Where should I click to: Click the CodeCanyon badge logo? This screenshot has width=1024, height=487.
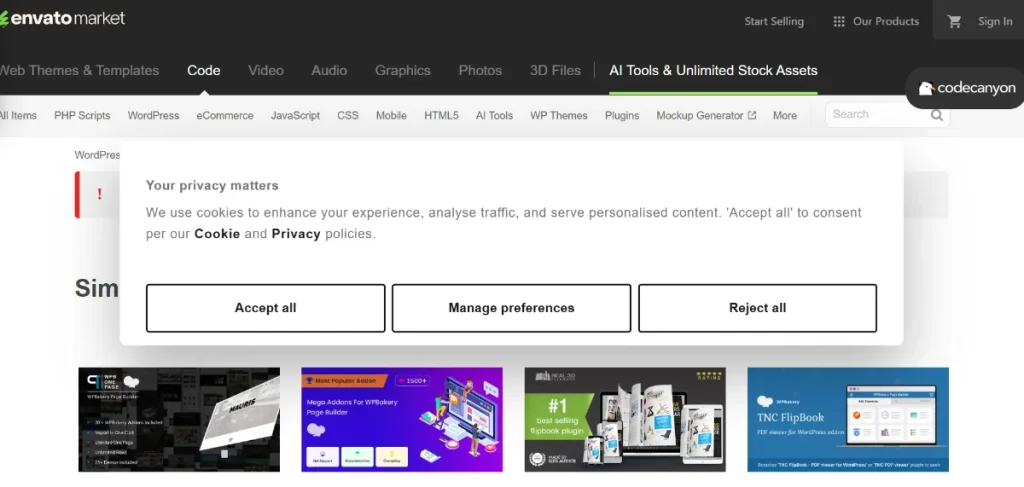[x=967, y=88]
